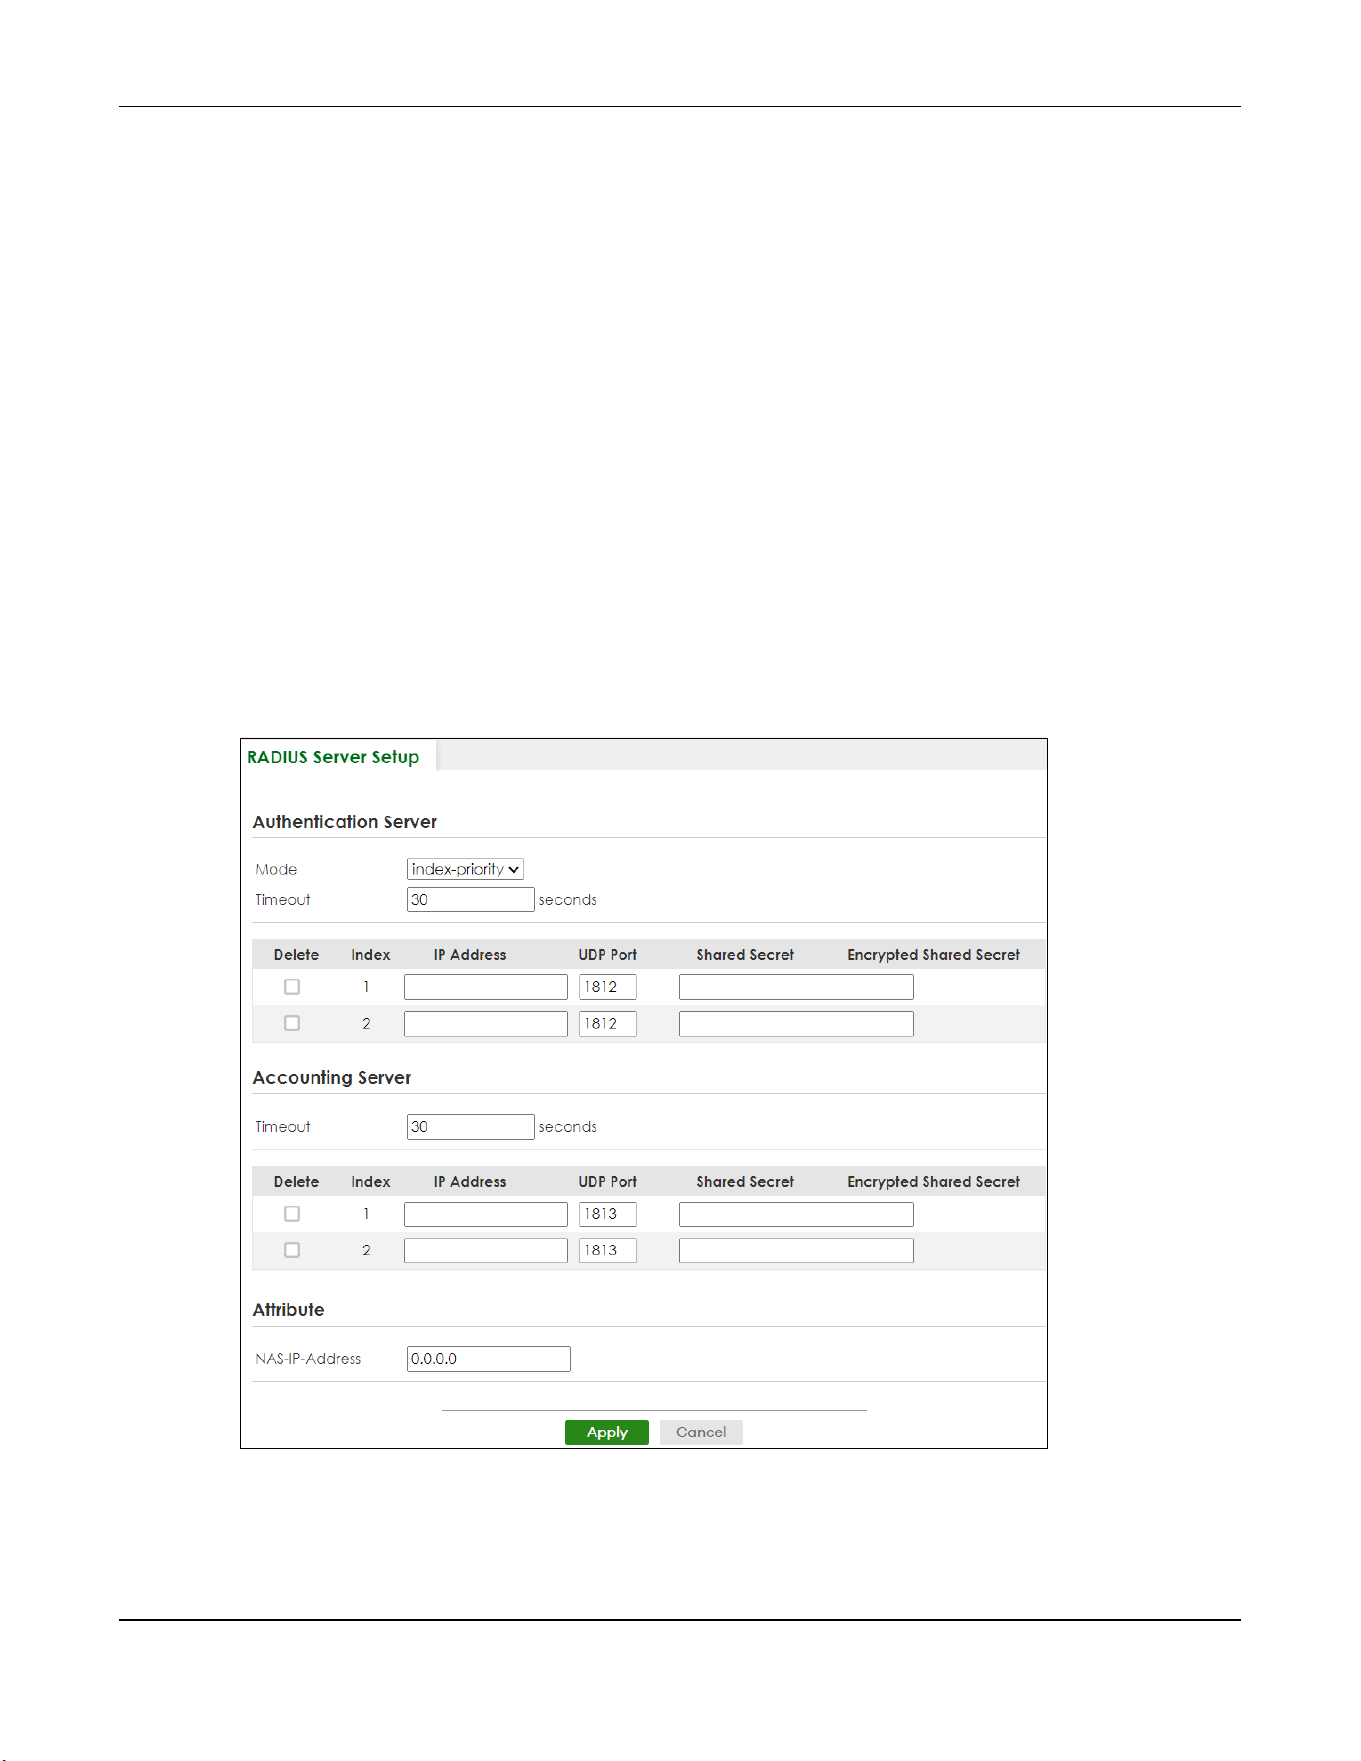Click UDP Port 1813 field in Accounting row 1
Viewport: 1361px width, 1761px height.
point(608,1214)
